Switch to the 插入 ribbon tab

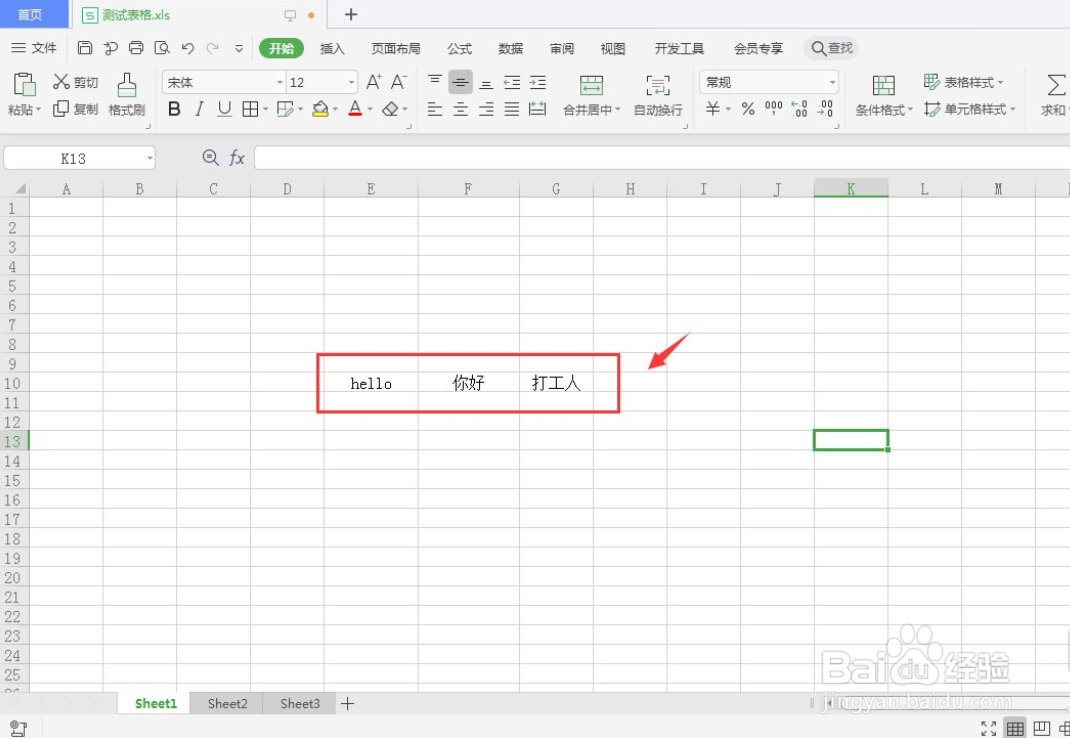332,47
